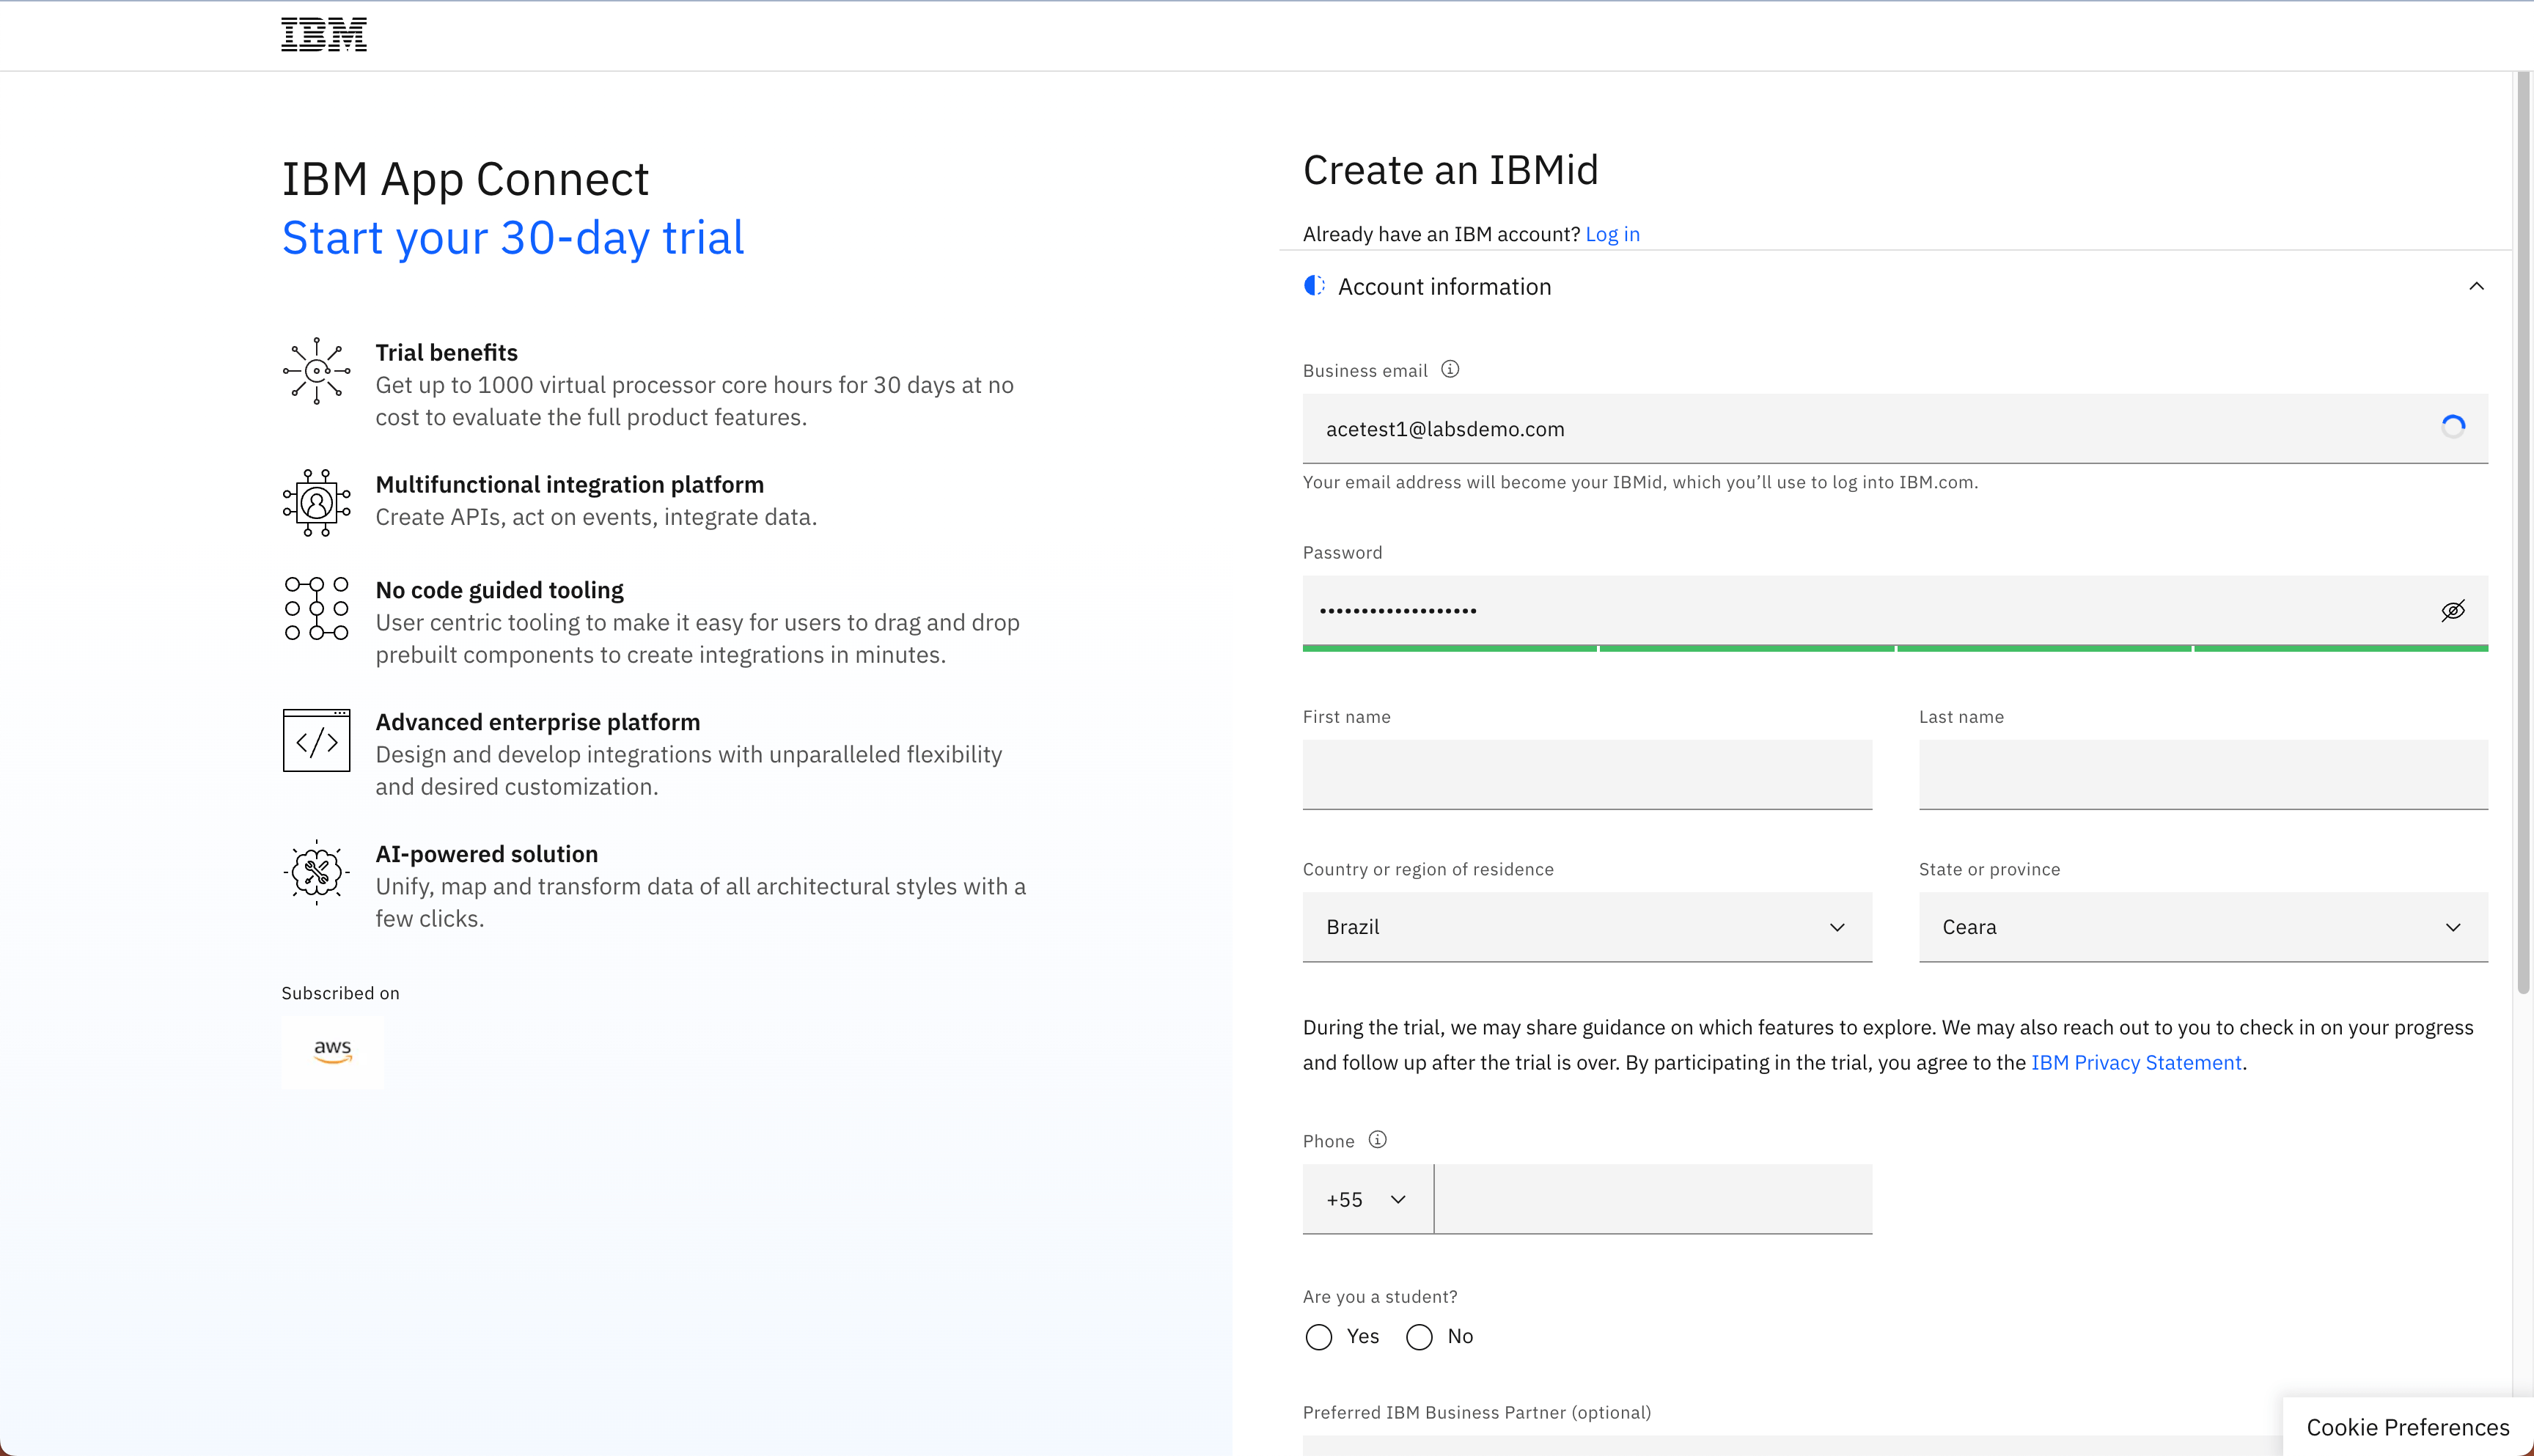The image size is (2534, 1456).
Task: Click the AI-powered solution brain icon
Action: coord(316,872)
